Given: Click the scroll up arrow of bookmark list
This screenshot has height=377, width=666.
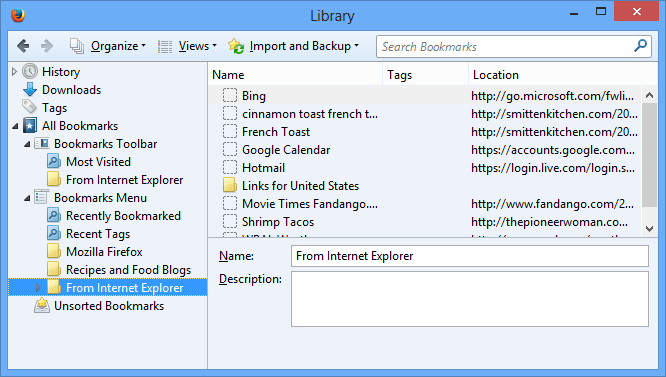Looking at the screenshot, I should click(x=649, y=95).
